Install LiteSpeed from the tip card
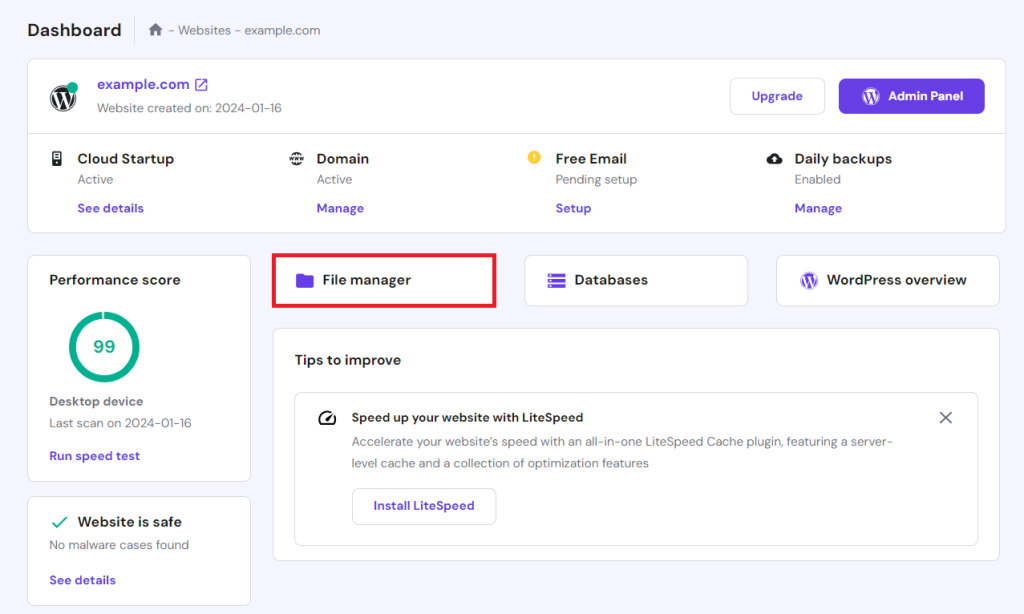 click(423, 506)
